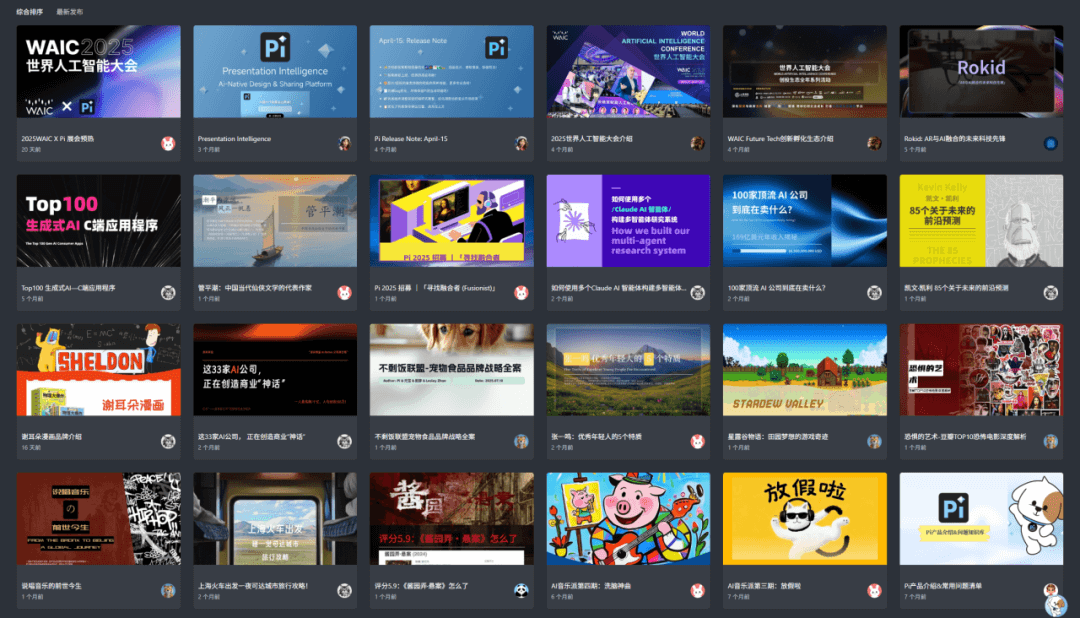Click the panda avatar on 评分5.9 card
1080x618 pixels.
(x=521, y=590)
